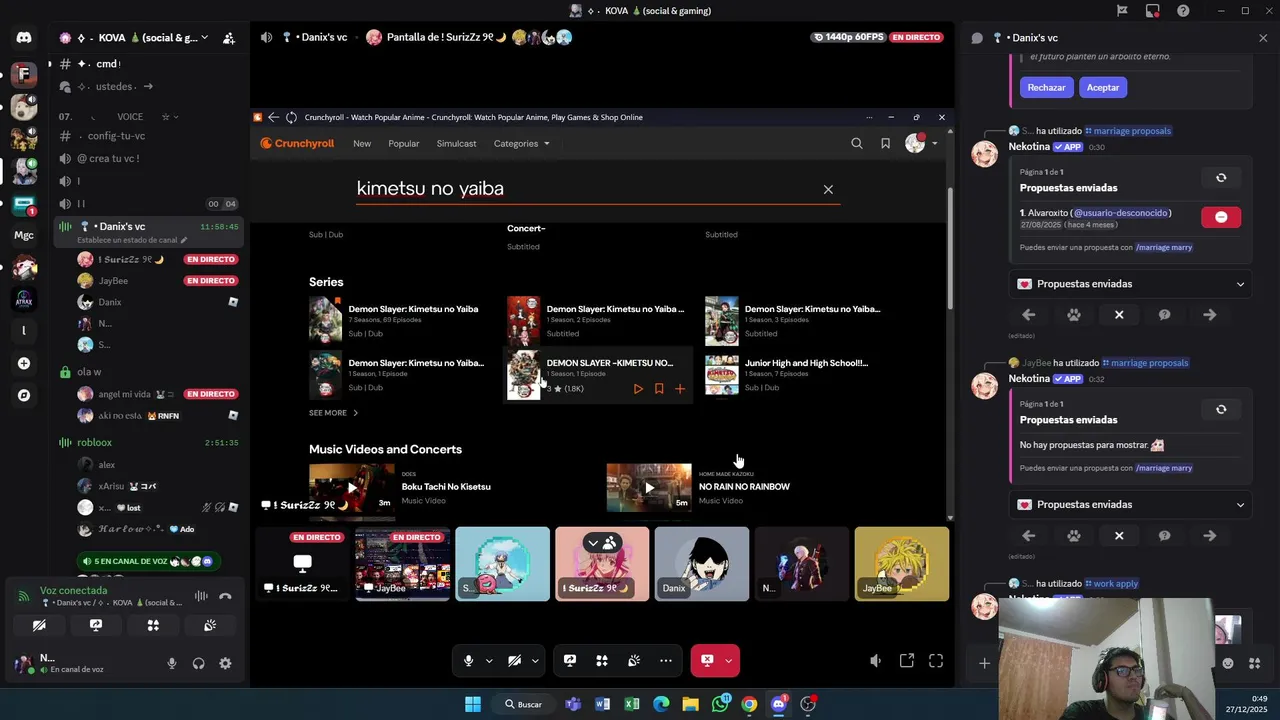The width and height of the screenshot is (1280, 720).
Task: Stop watching stream red button
Action: pos(707,661)
